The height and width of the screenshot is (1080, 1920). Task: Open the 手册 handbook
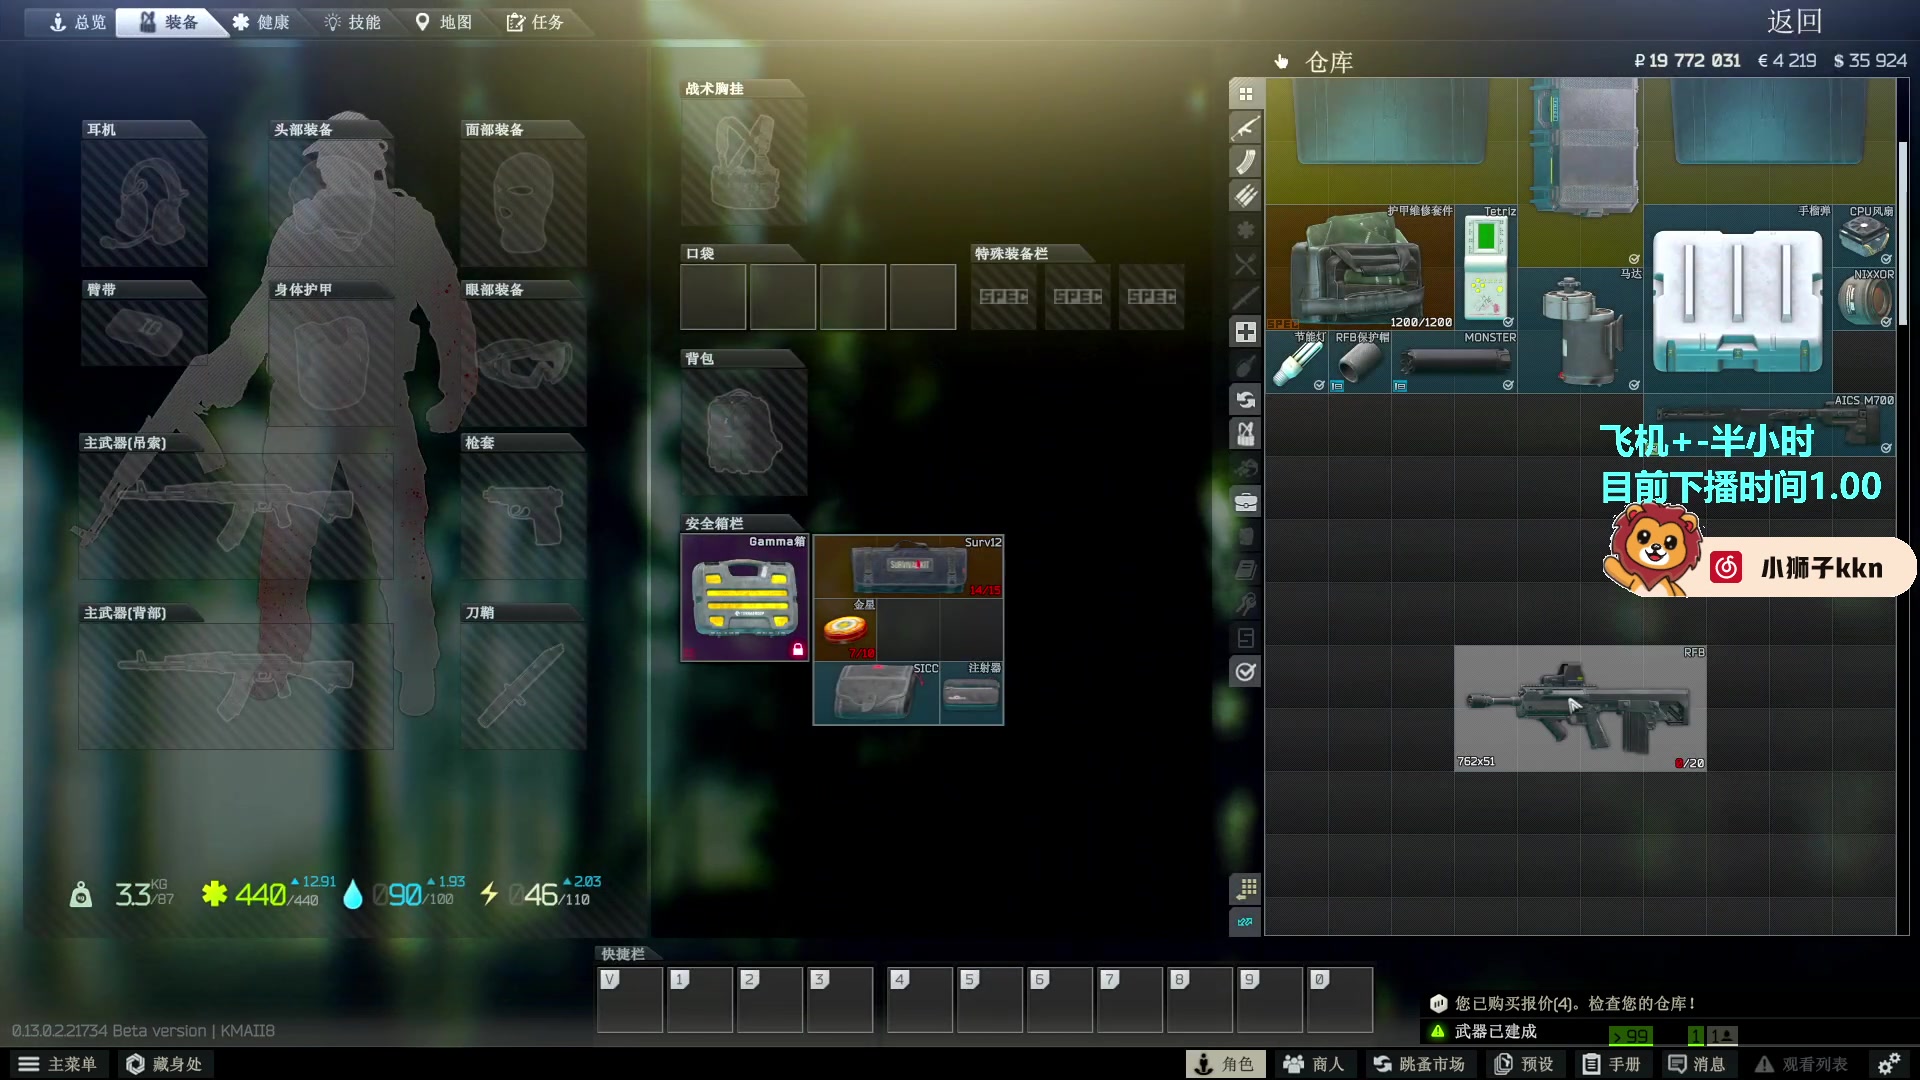(1612, 1064)
